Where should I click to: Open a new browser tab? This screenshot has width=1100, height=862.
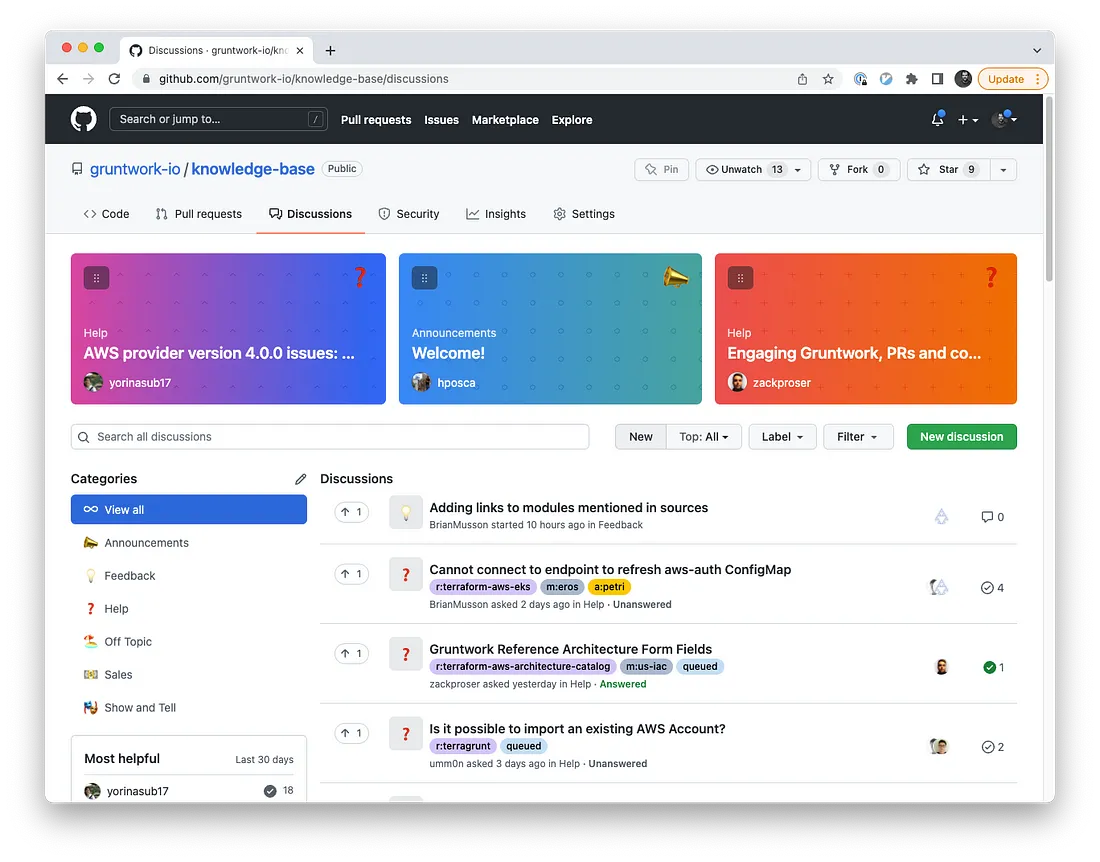click(330, 50)
